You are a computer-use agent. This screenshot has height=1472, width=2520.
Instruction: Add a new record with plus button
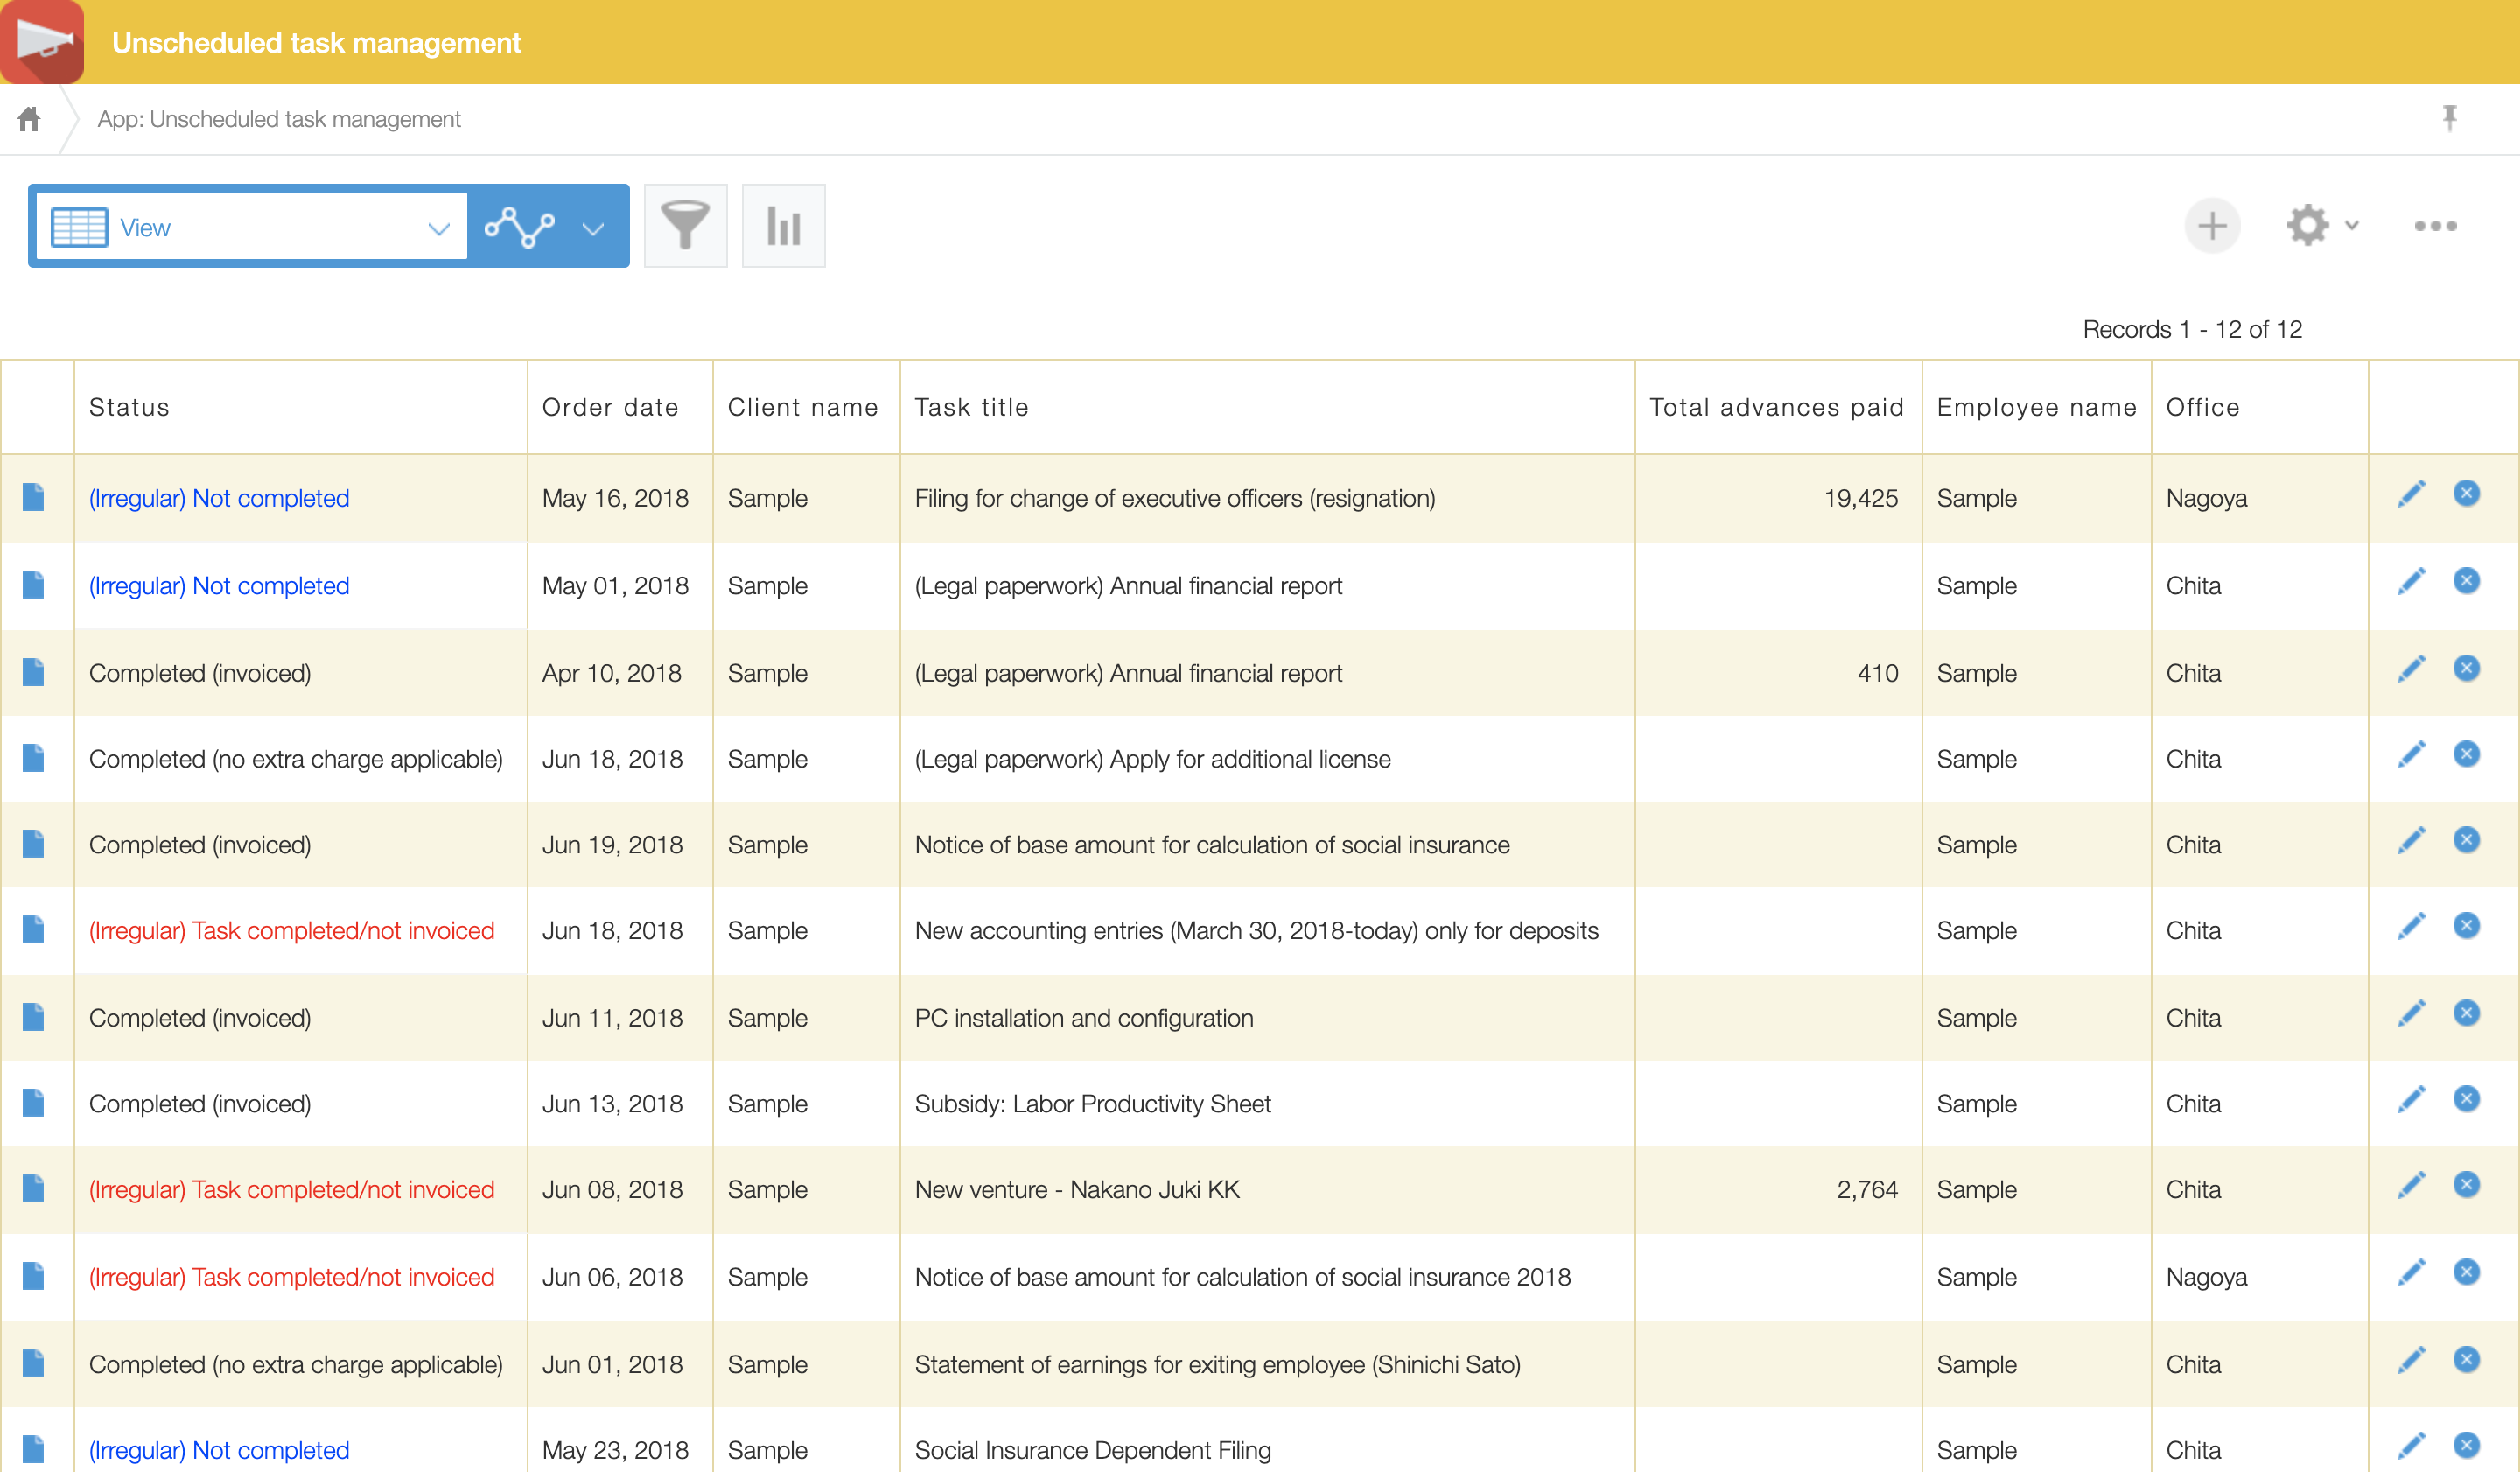tap(2212, 226)
